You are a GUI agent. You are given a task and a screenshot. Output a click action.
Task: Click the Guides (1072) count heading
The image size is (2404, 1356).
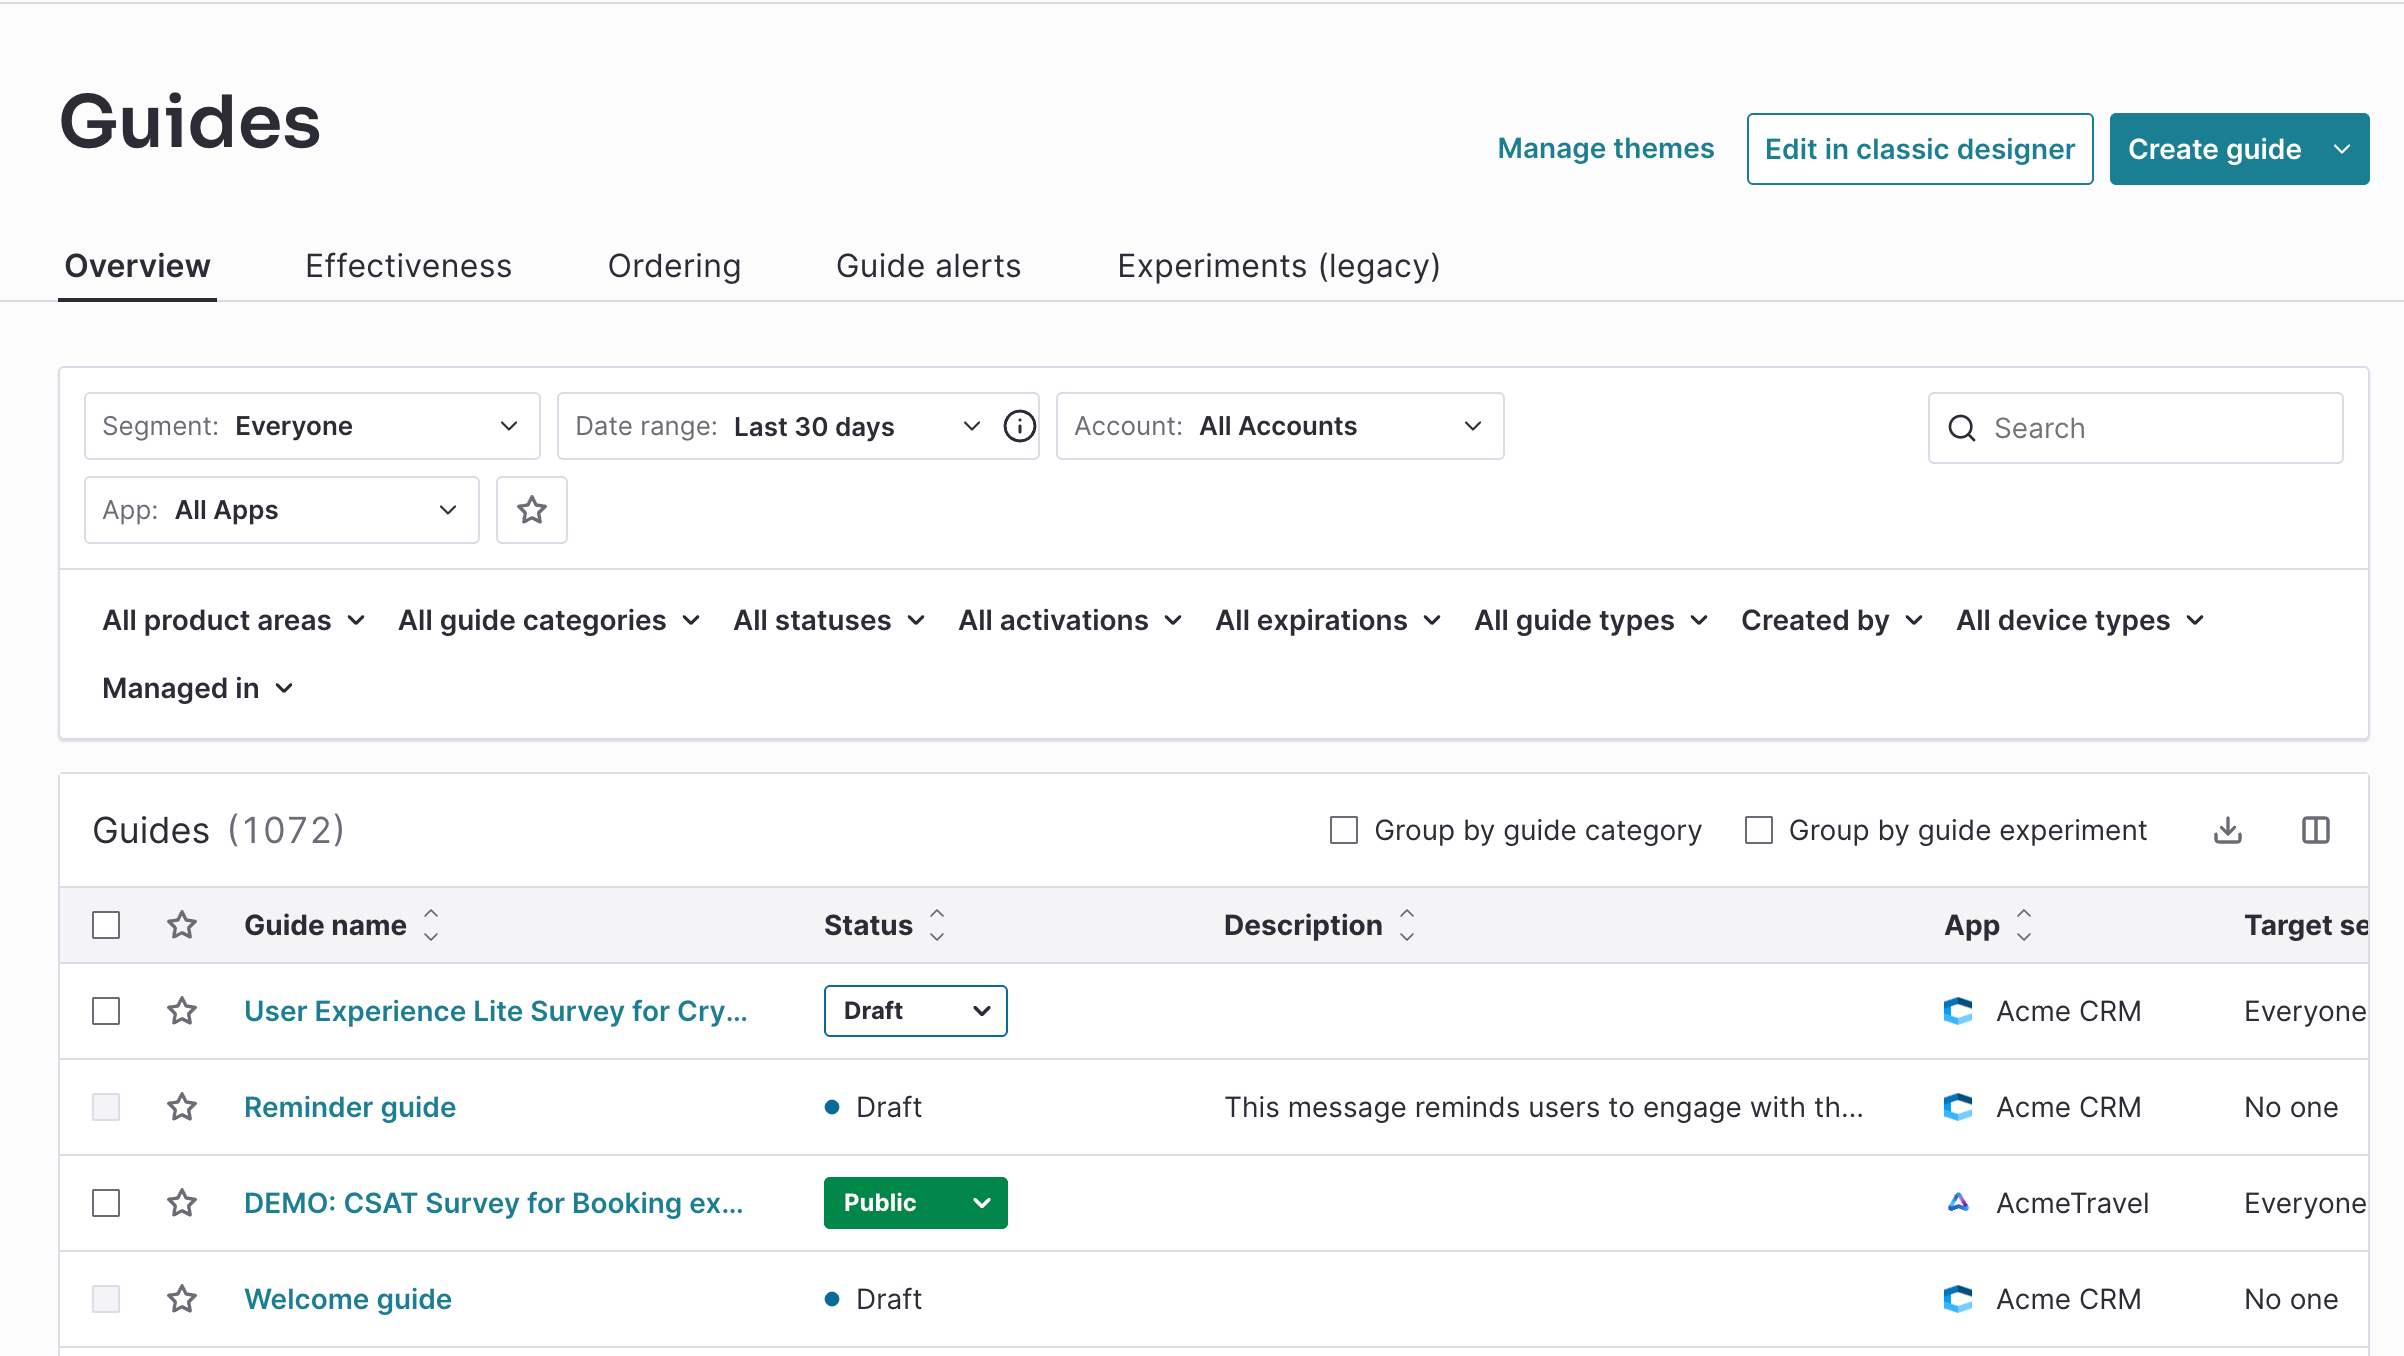[218, 830]
